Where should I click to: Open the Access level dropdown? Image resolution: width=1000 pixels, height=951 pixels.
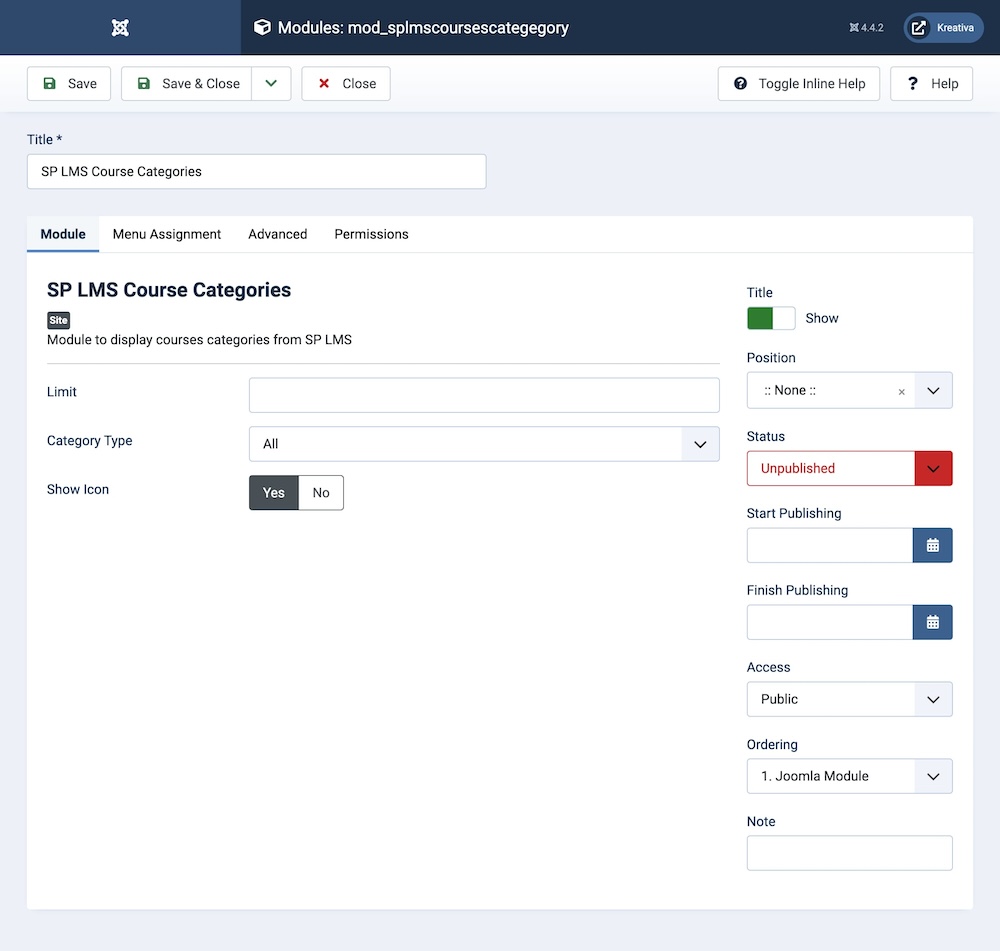[849, 699]
